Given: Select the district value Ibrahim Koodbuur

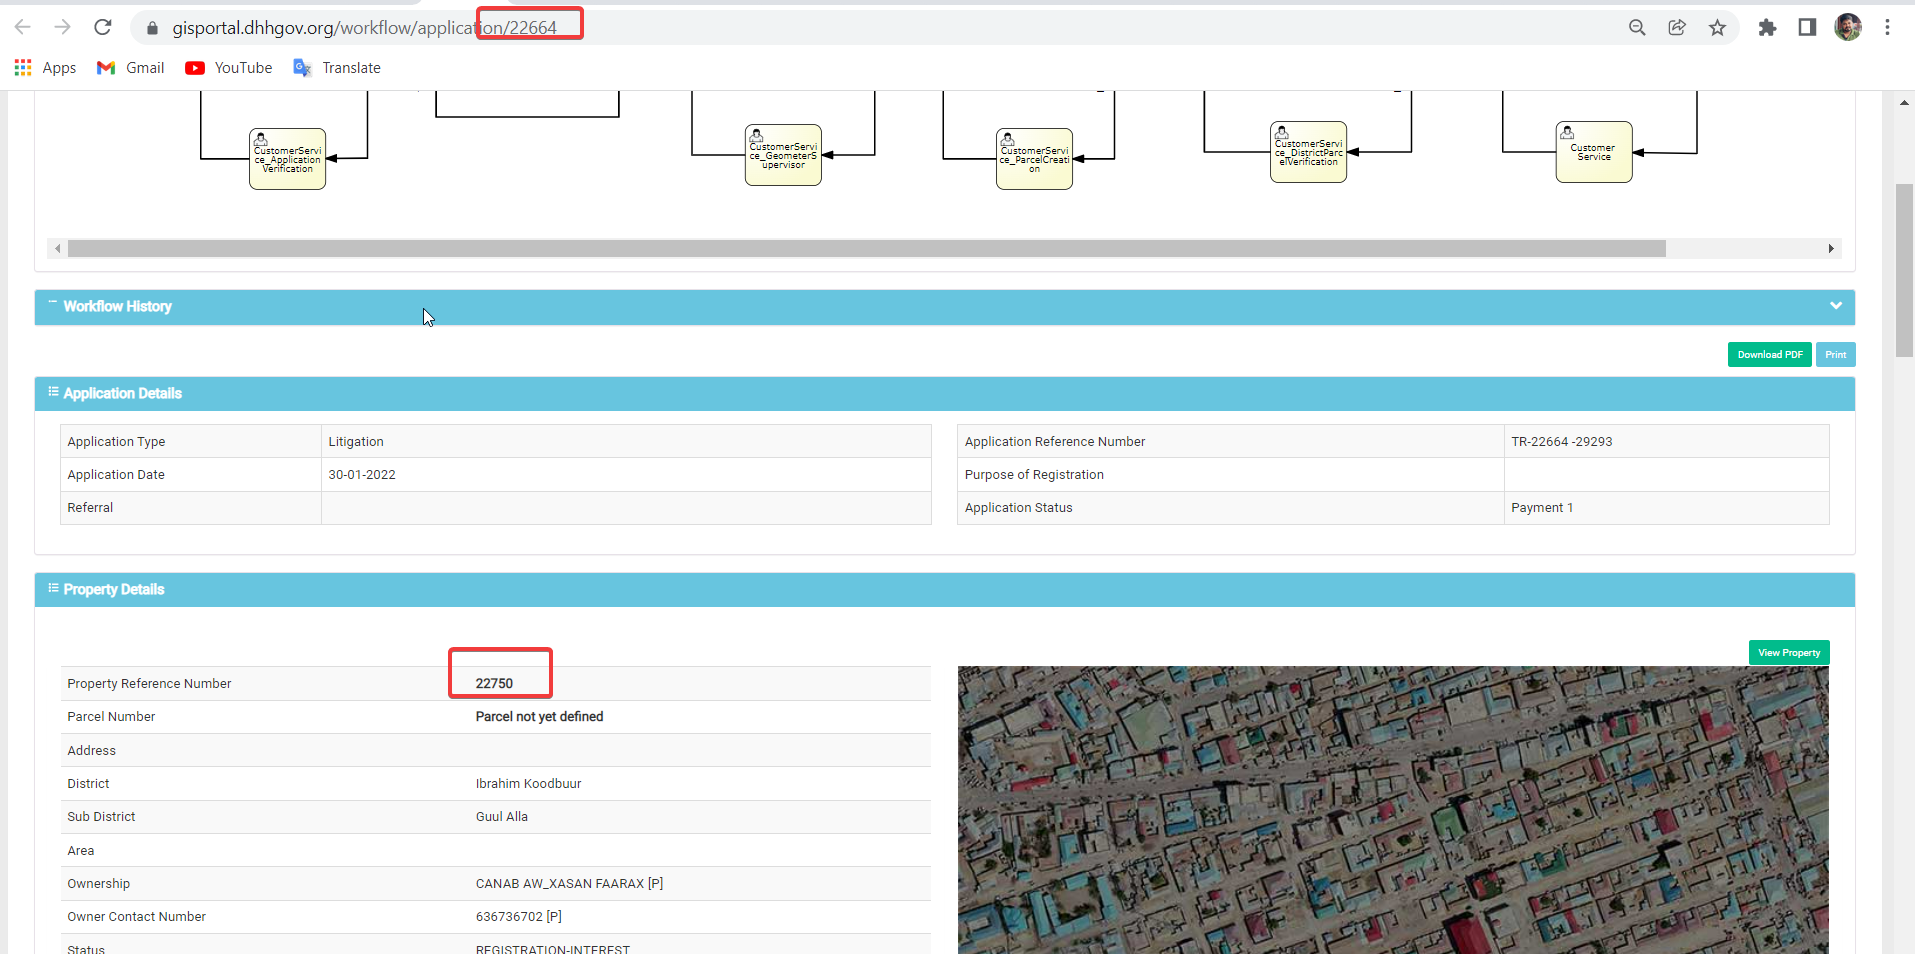Looking at the screenshot, I should (528, 784).
